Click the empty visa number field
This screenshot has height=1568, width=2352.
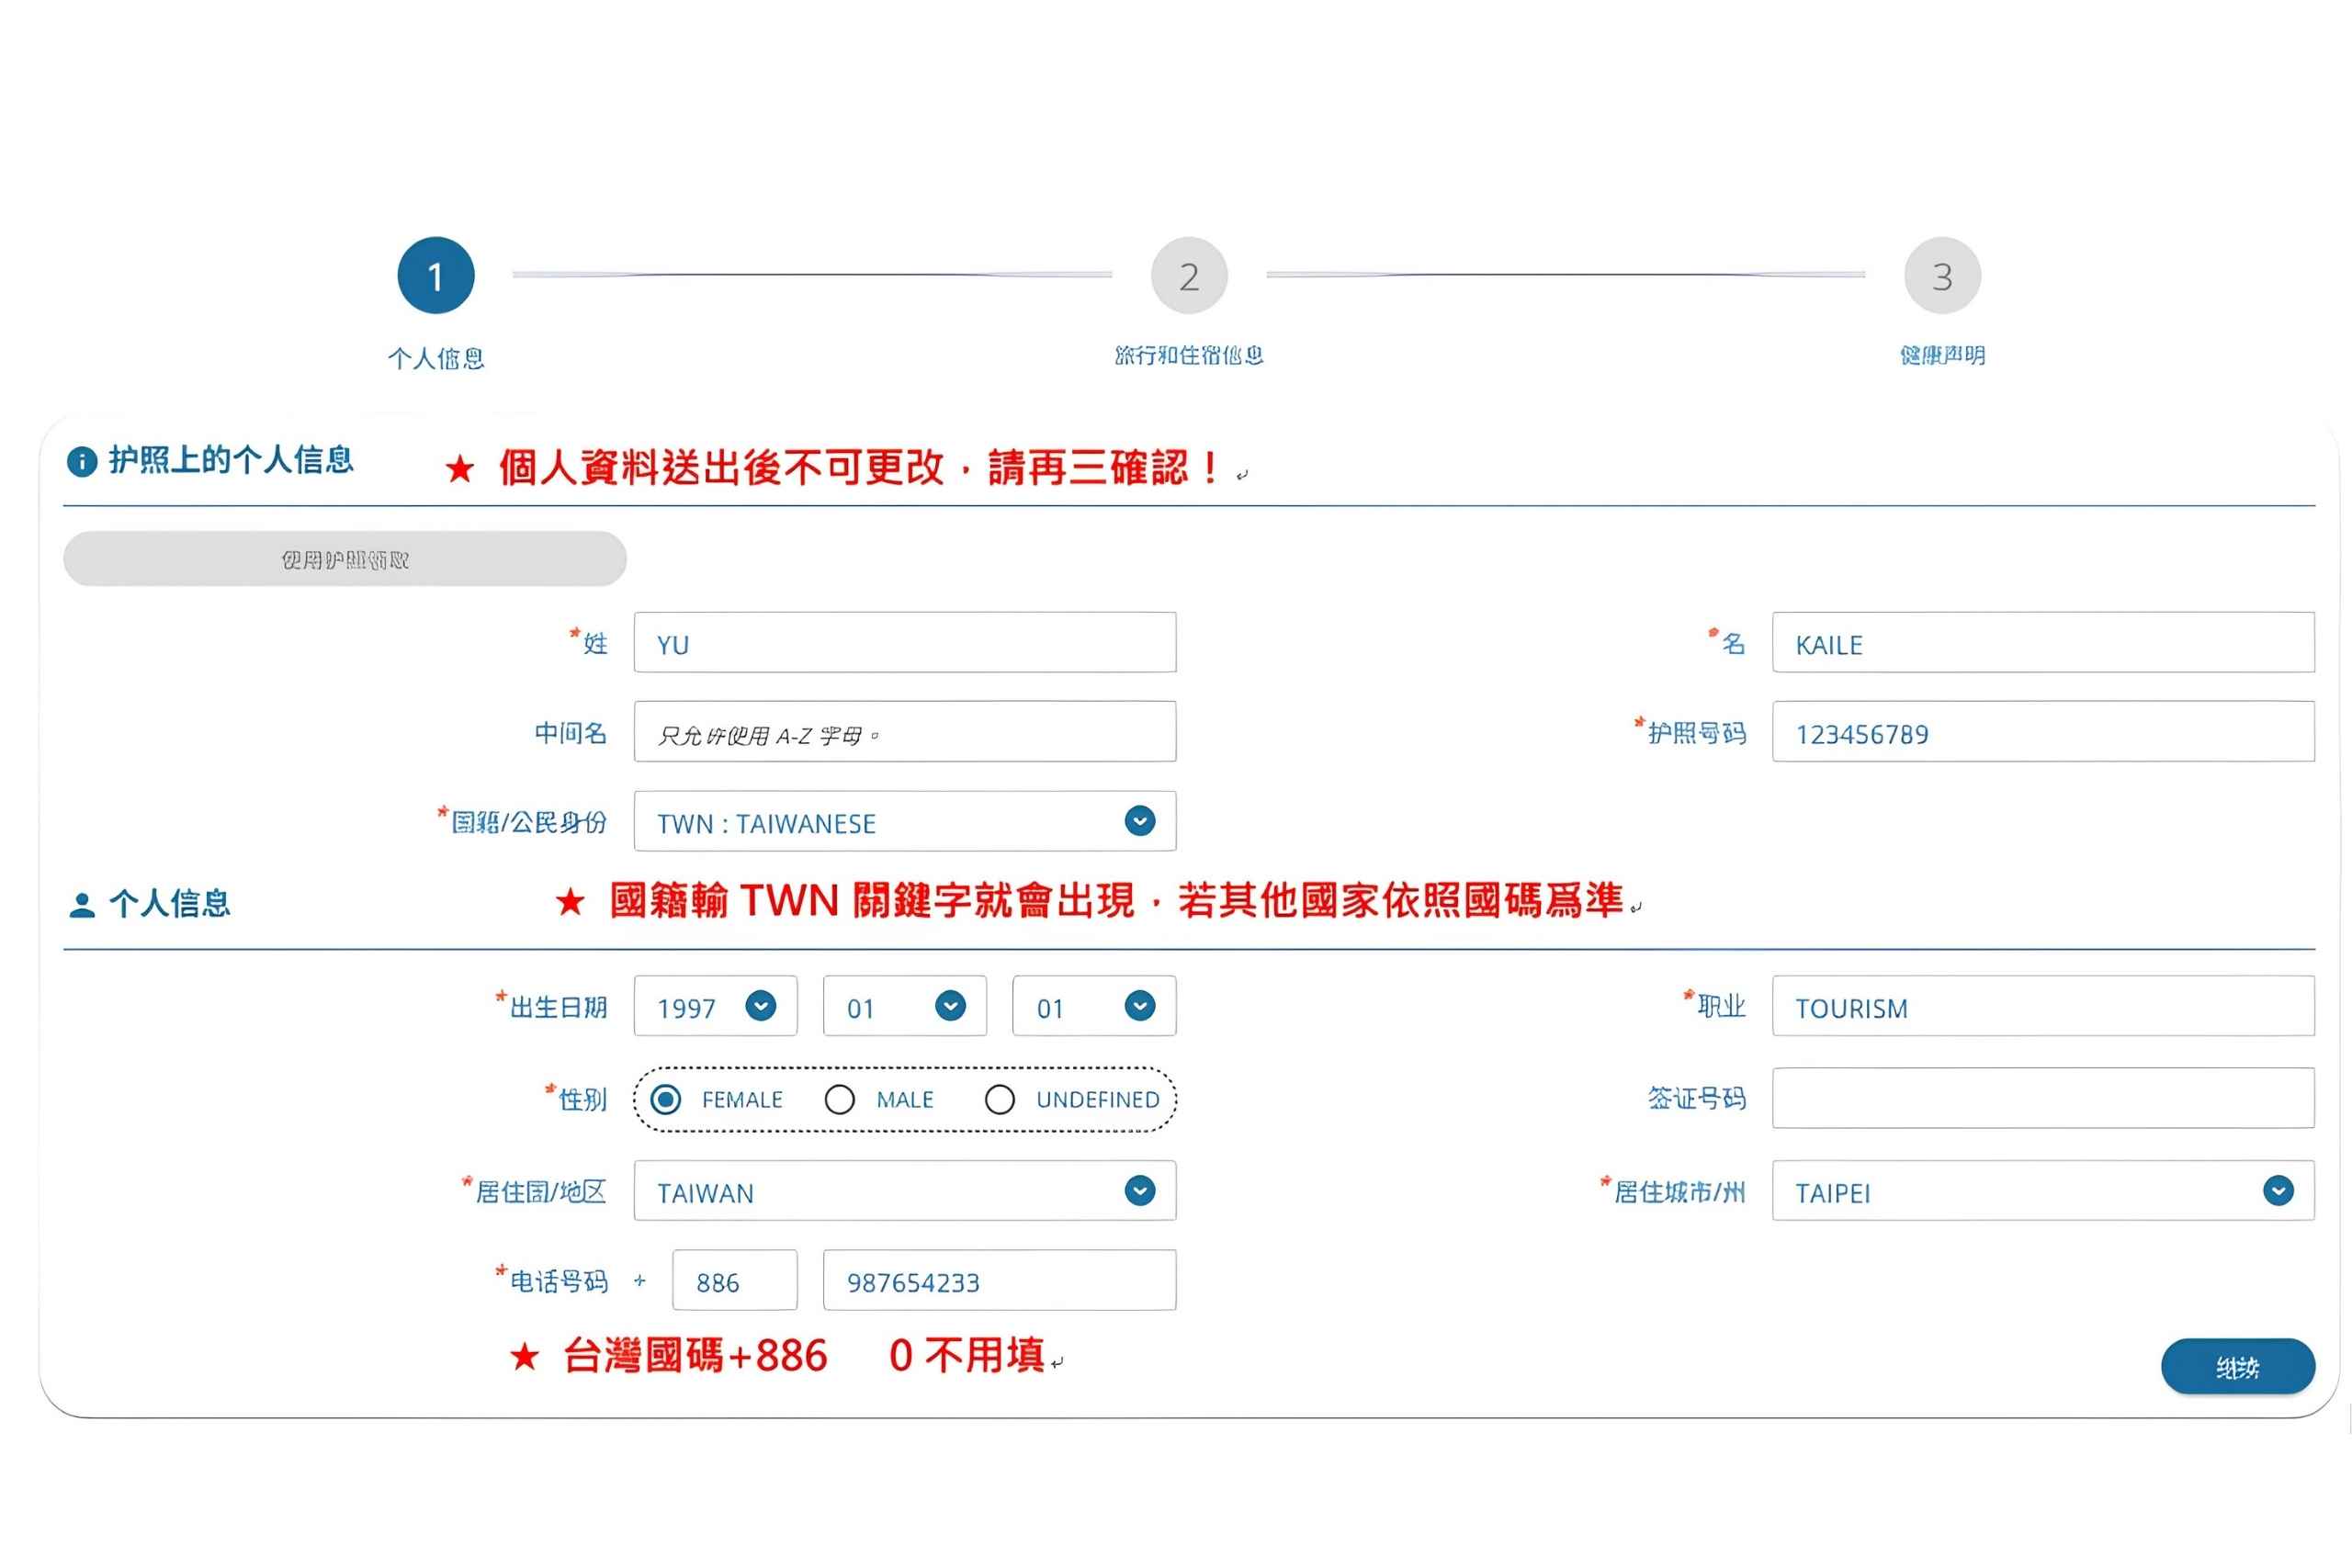click(x=2043, y=1098)
